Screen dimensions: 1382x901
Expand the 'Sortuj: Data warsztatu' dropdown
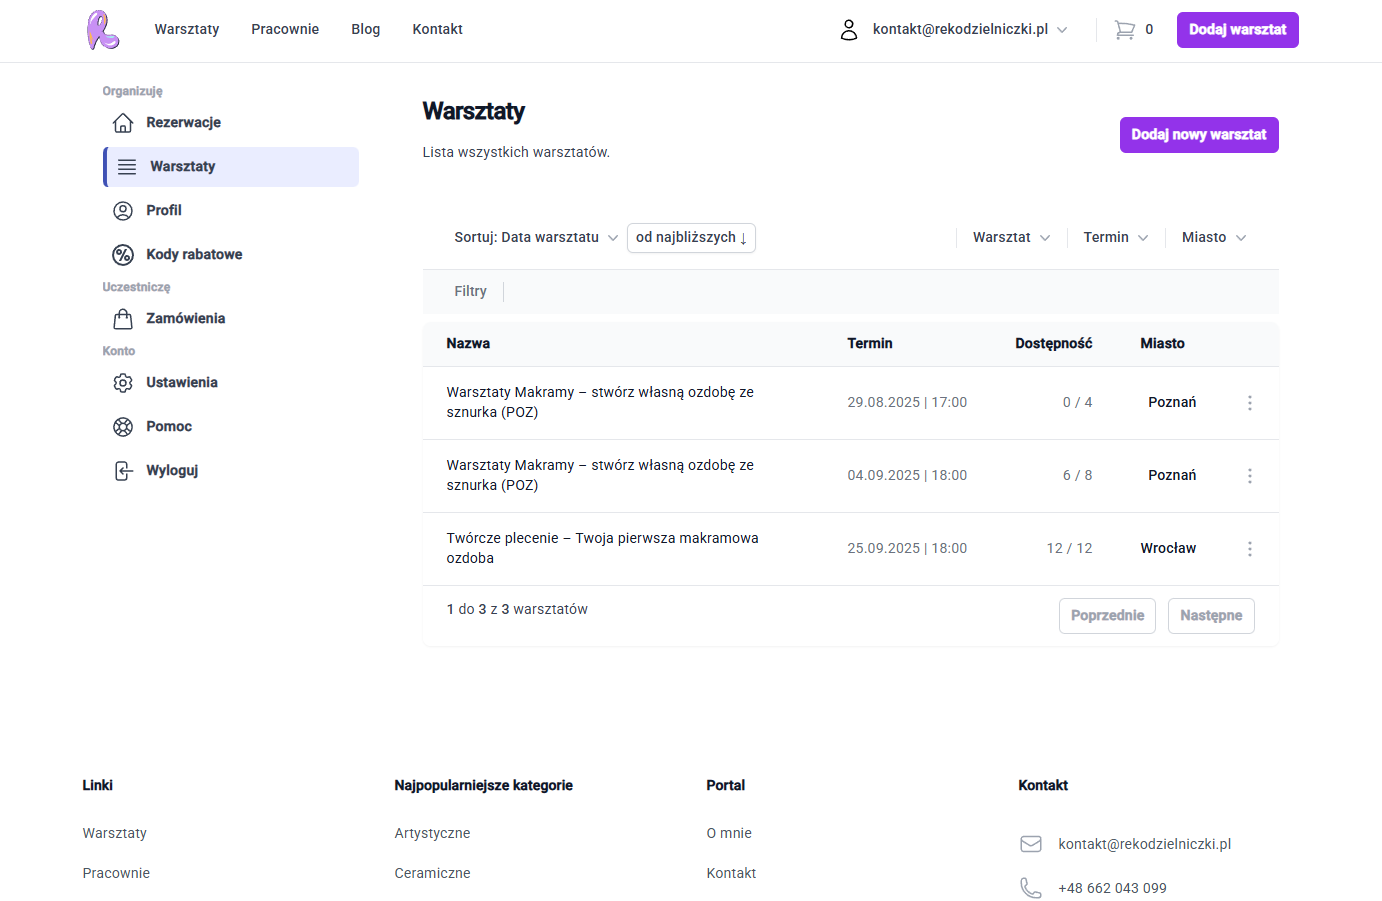point(536,238)
